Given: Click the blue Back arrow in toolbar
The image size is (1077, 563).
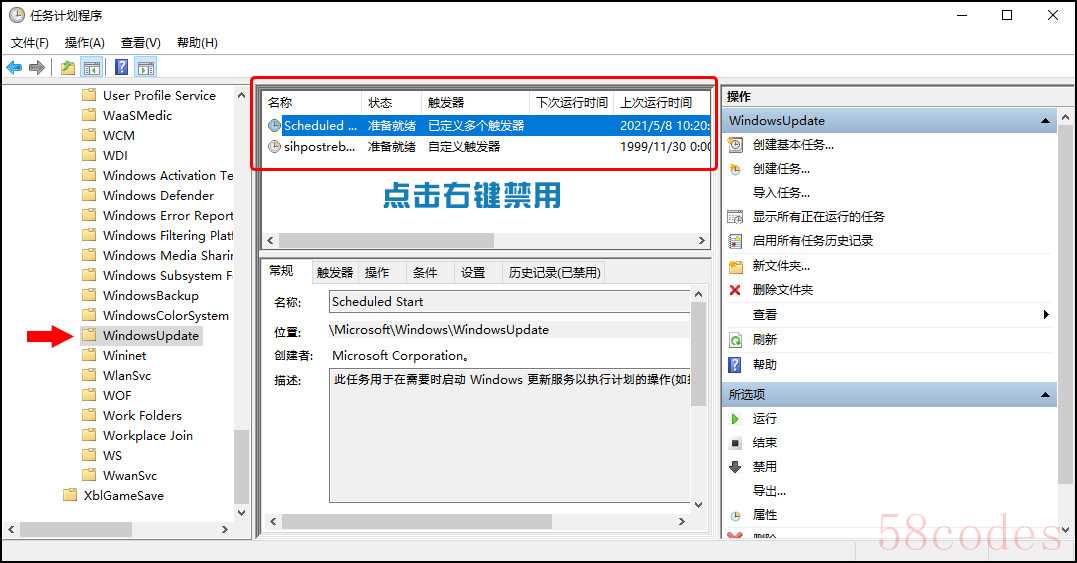Looking at the screenshot, I should click(x=14, y=68).
